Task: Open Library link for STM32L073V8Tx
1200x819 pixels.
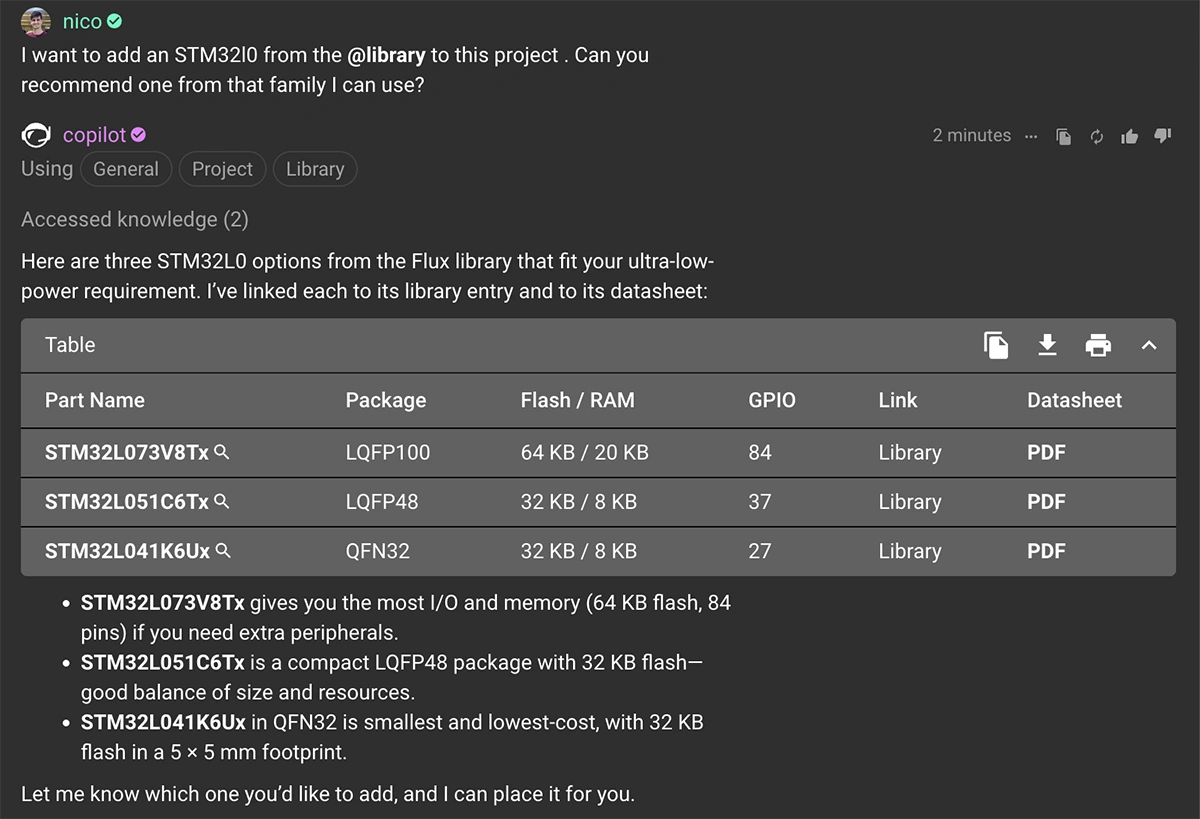Action: click(910, 453)
